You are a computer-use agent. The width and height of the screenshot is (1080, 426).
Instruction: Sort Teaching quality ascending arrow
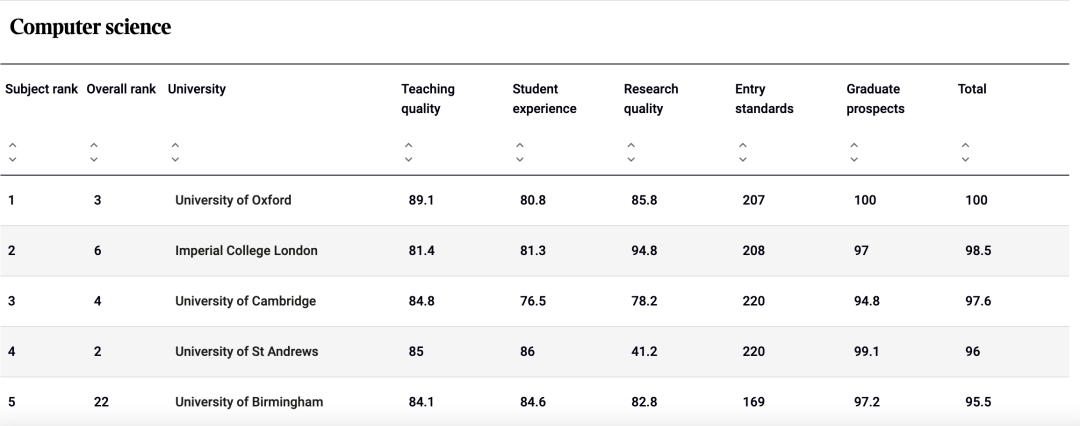pos(408,145)
